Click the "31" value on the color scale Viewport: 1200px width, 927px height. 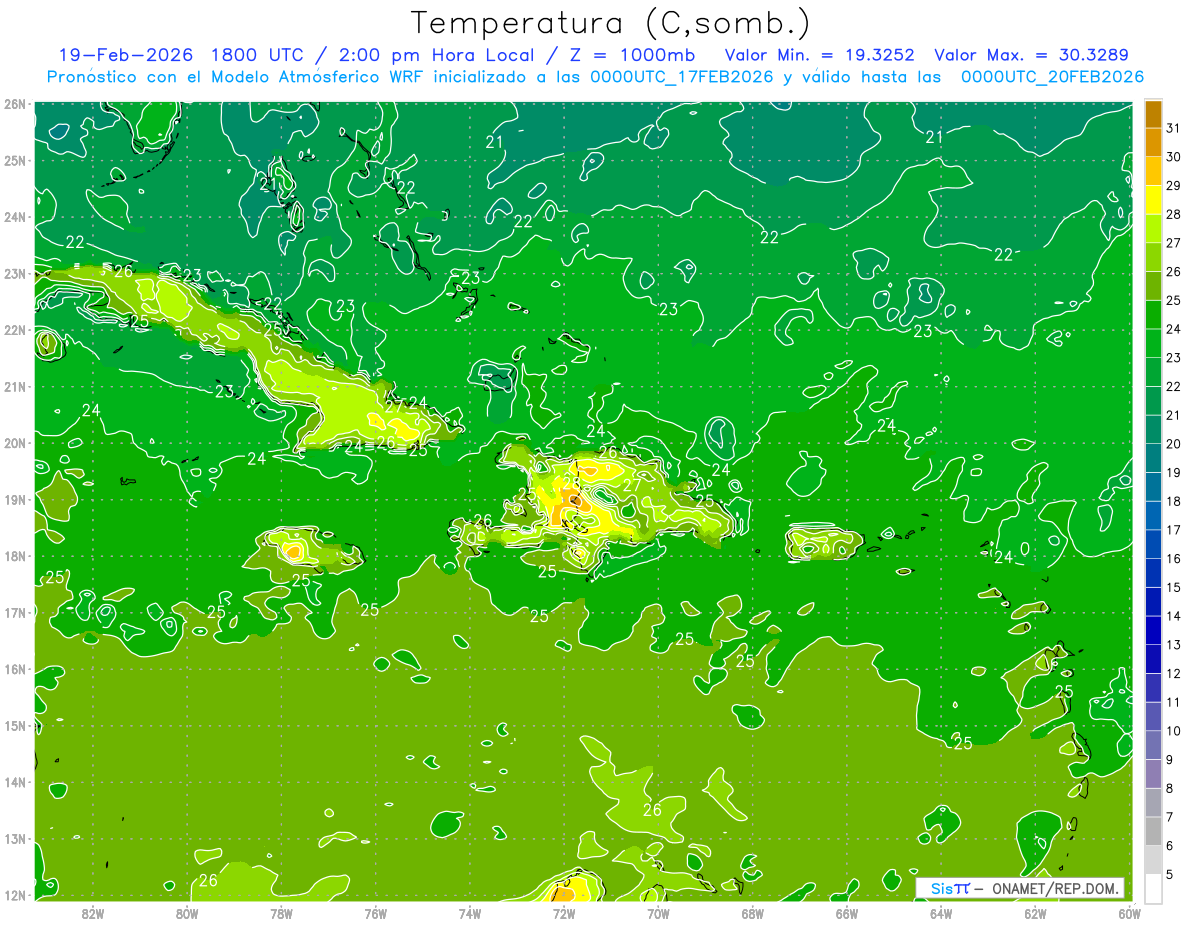pyautogui.click(x=1174, y=128)
